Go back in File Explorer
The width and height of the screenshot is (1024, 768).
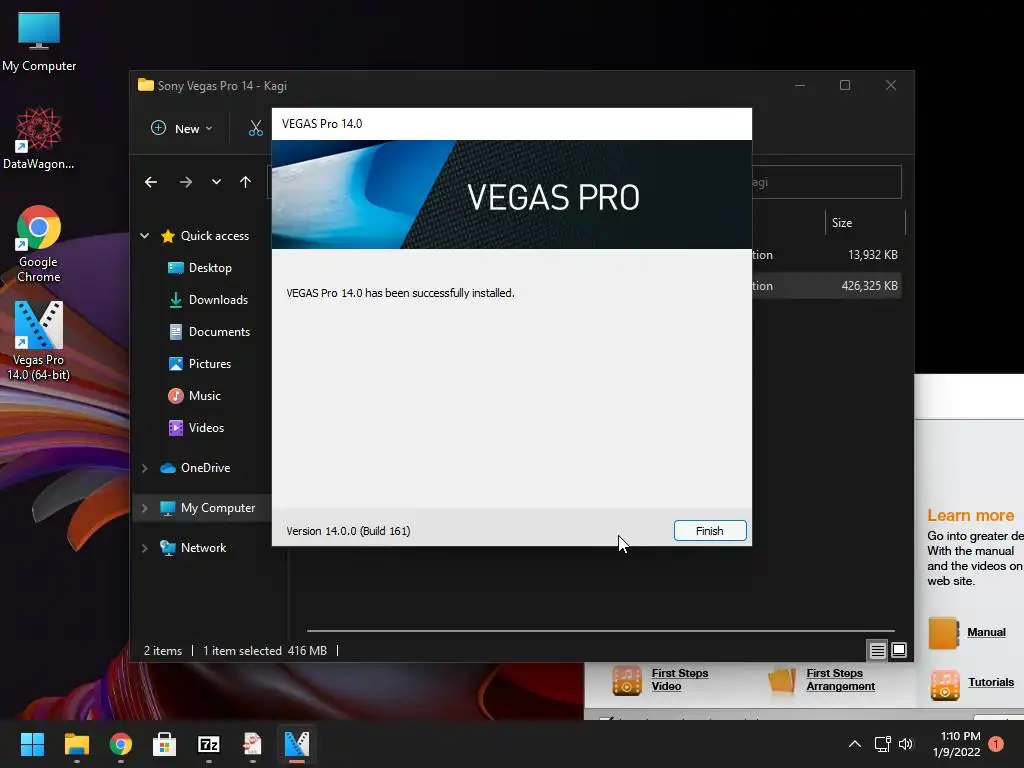151,182
